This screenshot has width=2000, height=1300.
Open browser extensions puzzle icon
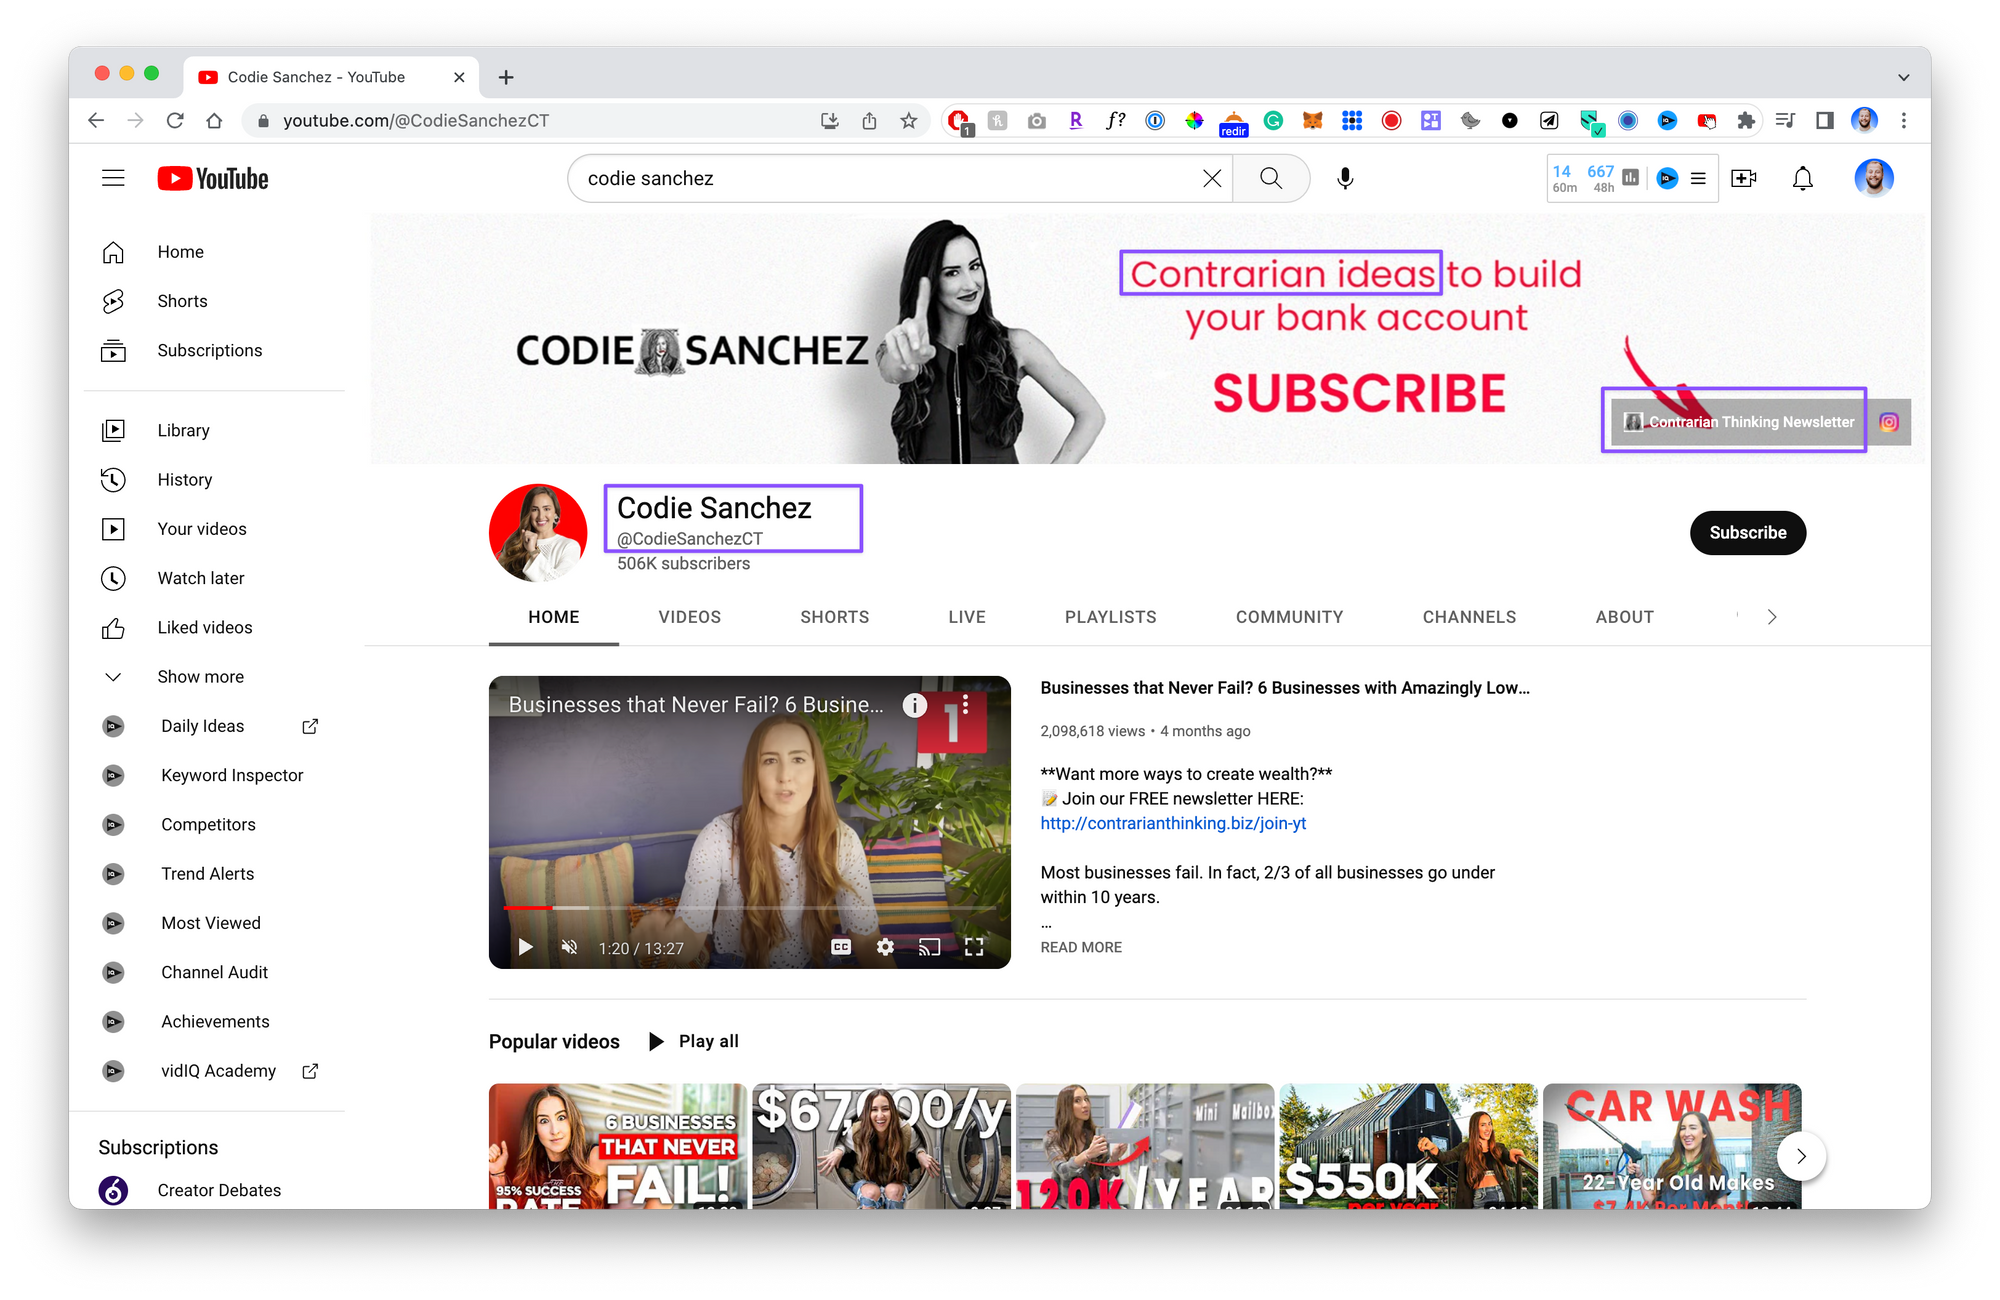[1746, 120]
